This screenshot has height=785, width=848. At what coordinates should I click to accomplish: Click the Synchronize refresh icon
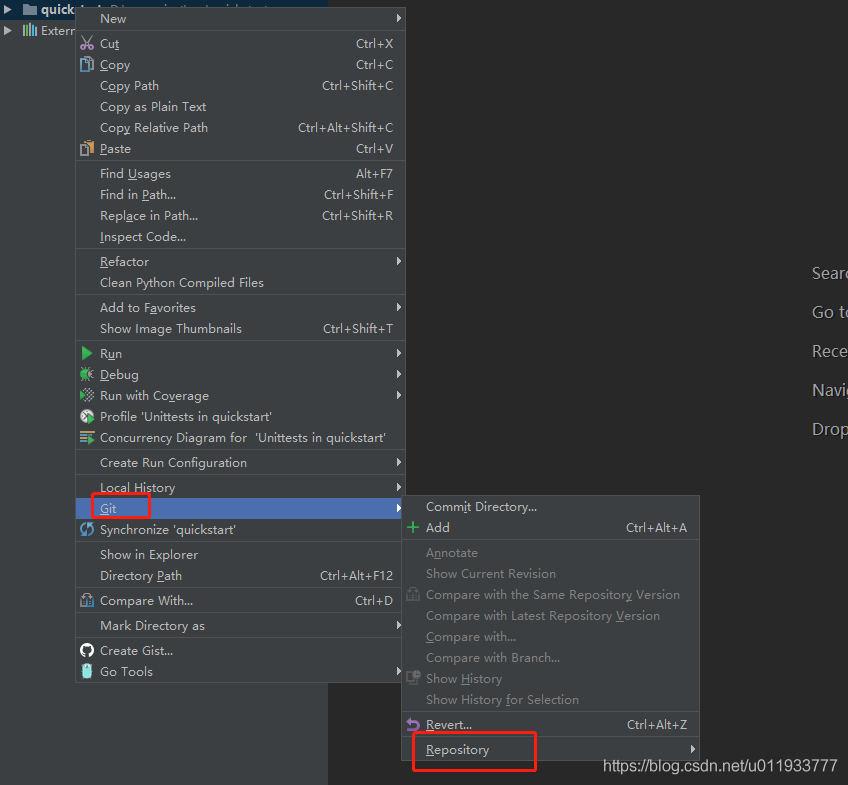(x=87, y=529)
